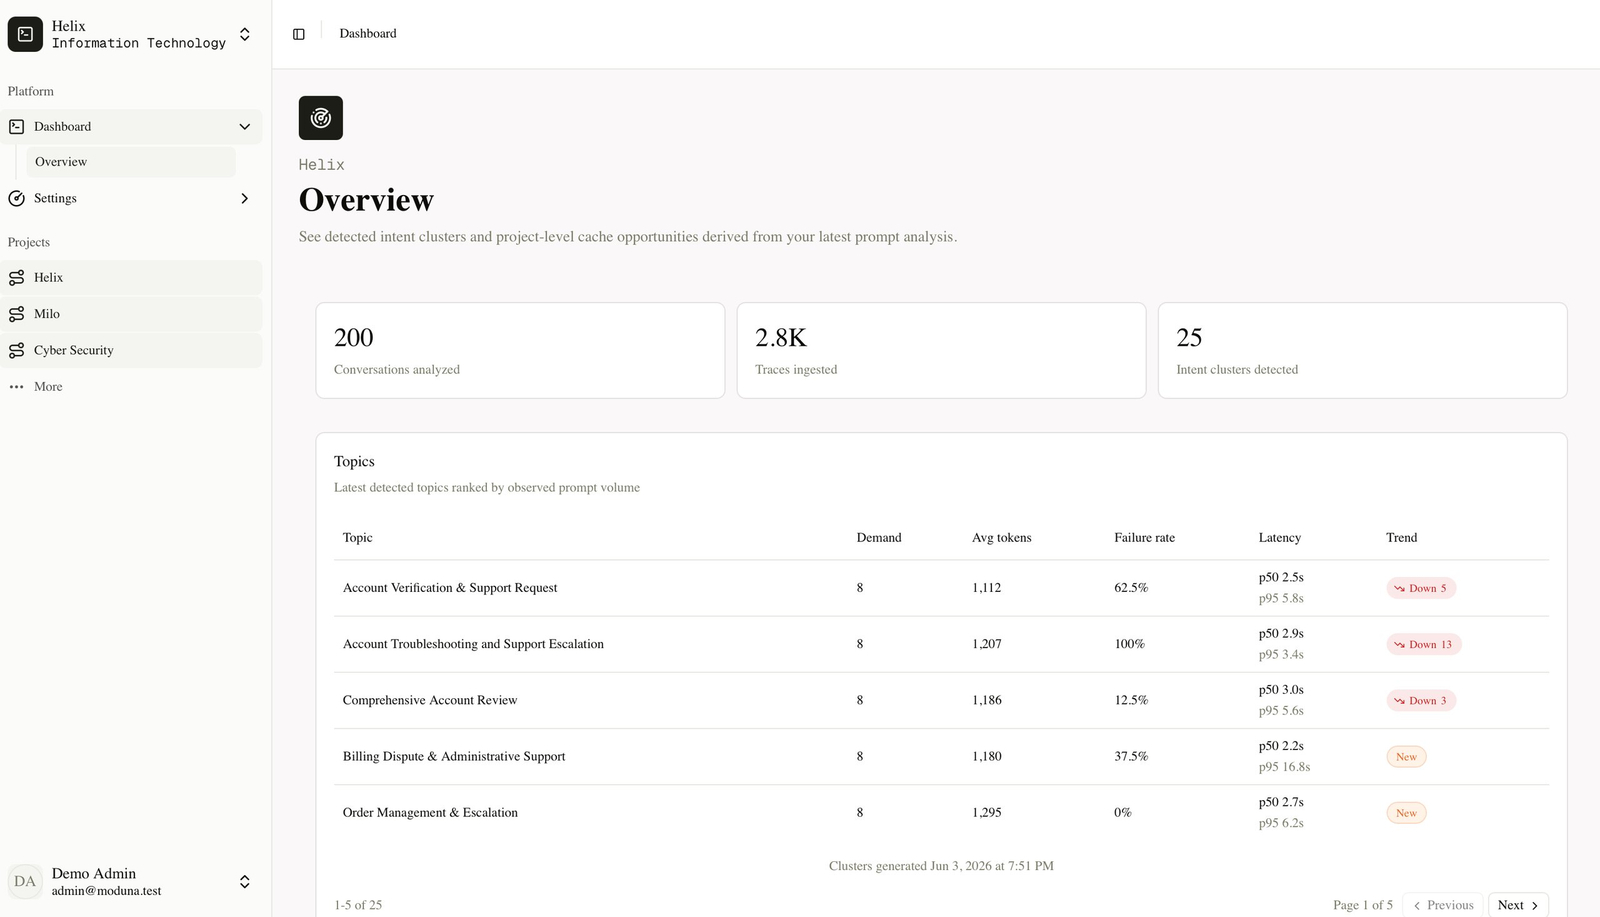Click the Traces ingested card
1600x917 pixels.
pos(941,351)
